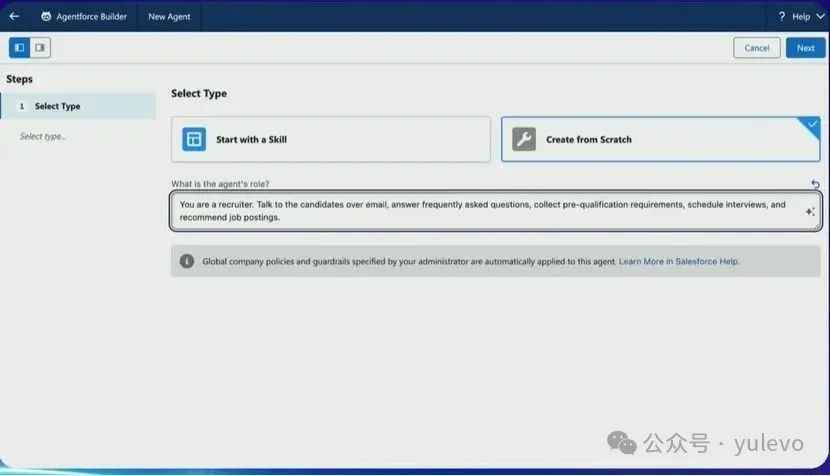830x476 pixels.
Task: Click the back arrow icon
Action: click(x=14, y=16)
